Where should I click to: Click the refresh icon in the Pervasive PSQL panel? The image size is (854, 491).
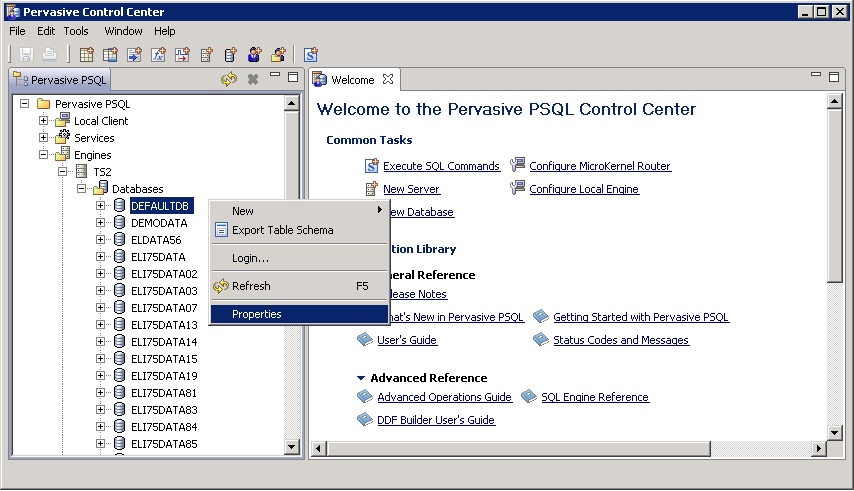coord(229,79)
